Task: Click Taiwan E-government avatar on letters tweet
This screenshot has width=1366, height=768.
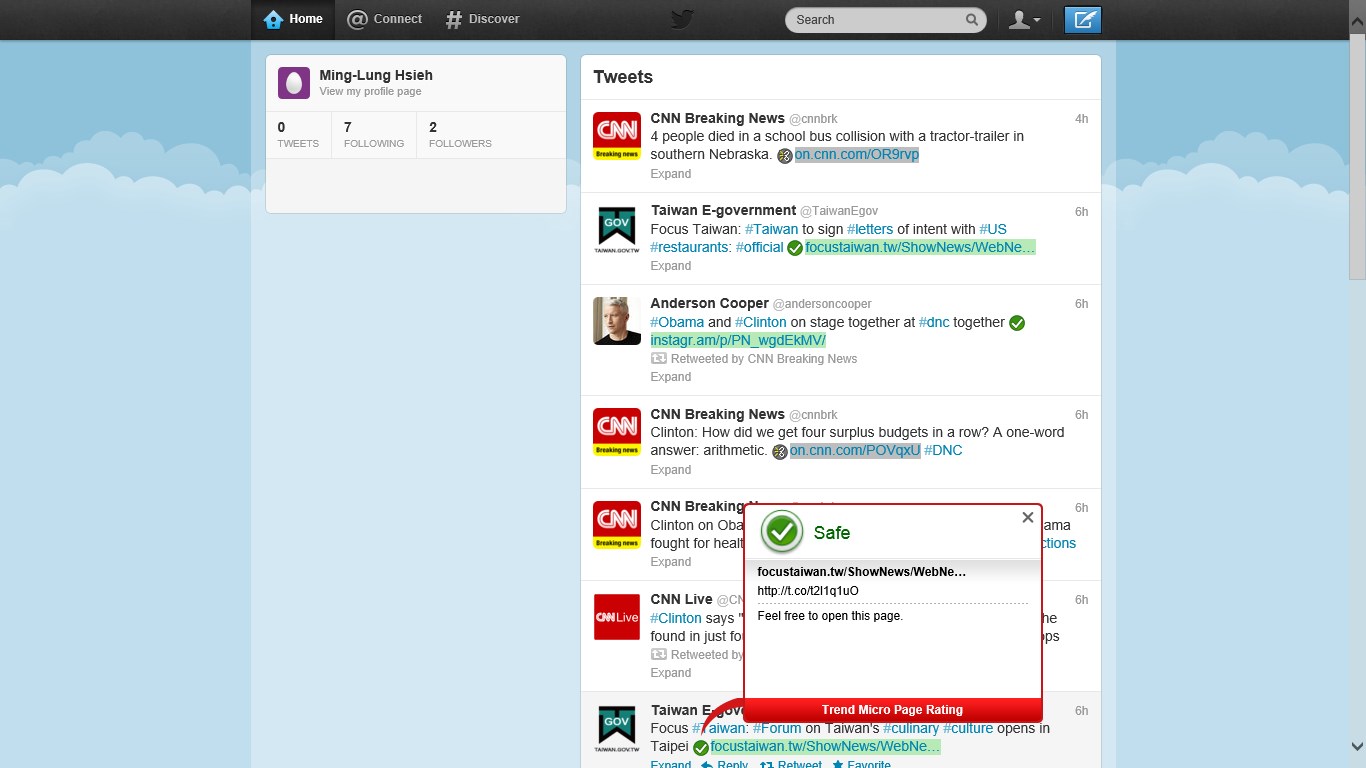Action: (617, 229)
